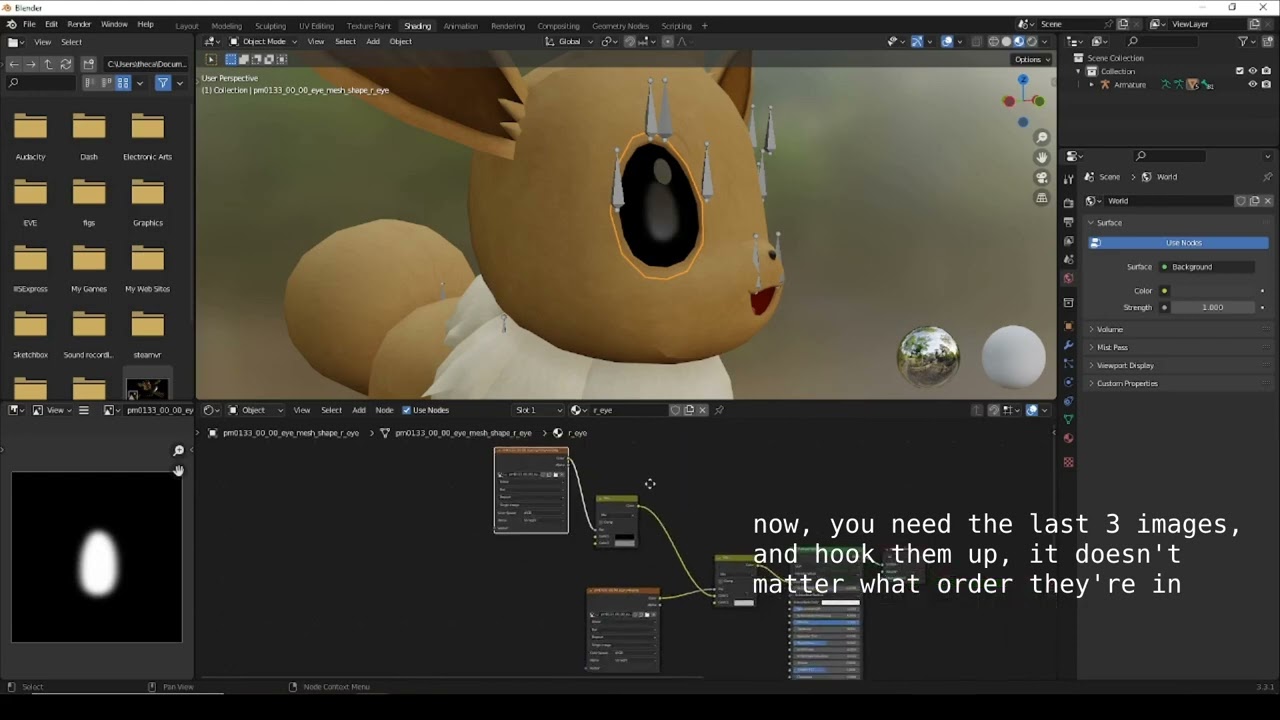Viewport: 1280px width, 720px height.
Task: Add a new workspace with plus button
Action: point(705,26)
